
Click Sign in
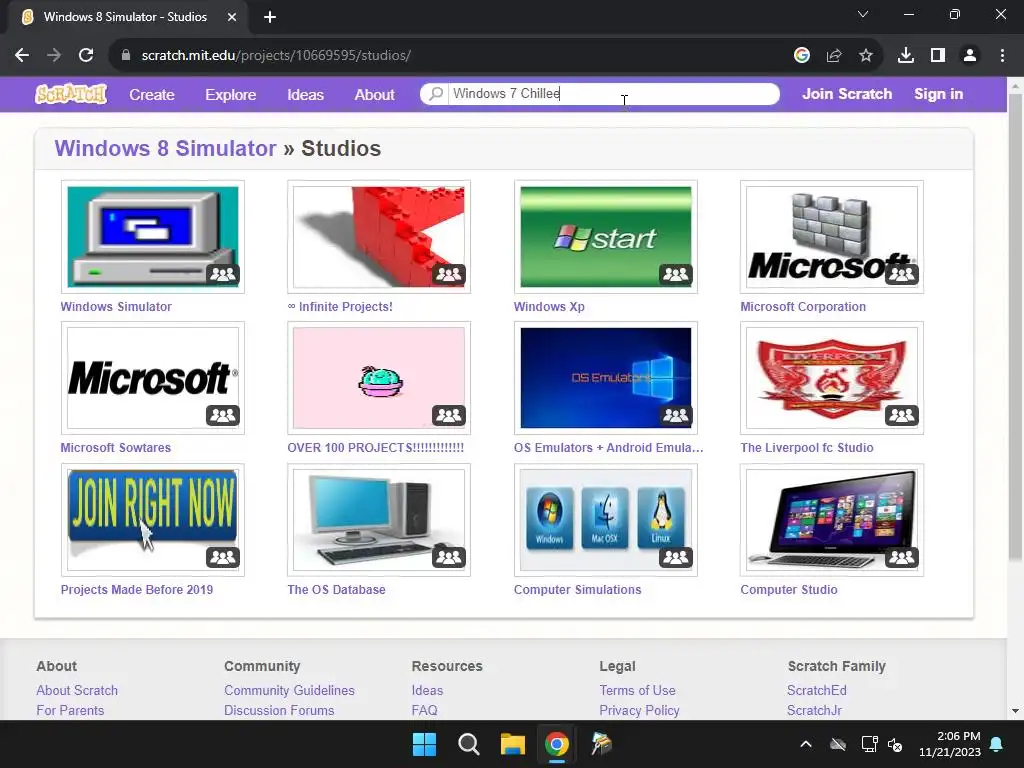click(x=938, y=94)
